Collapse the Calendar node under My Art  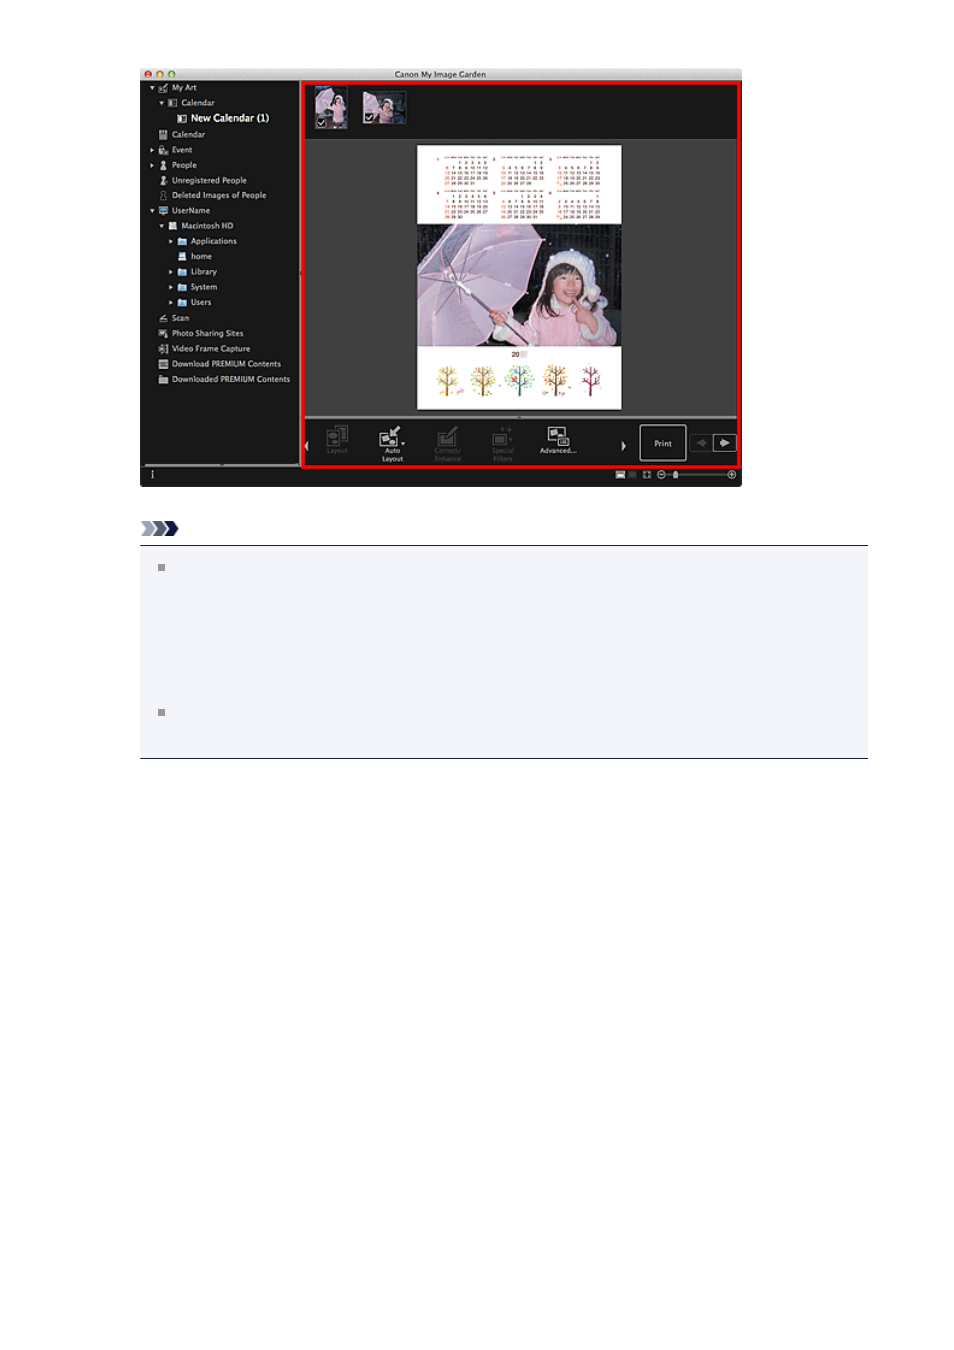pyautogui.click(x=162, y=103)
